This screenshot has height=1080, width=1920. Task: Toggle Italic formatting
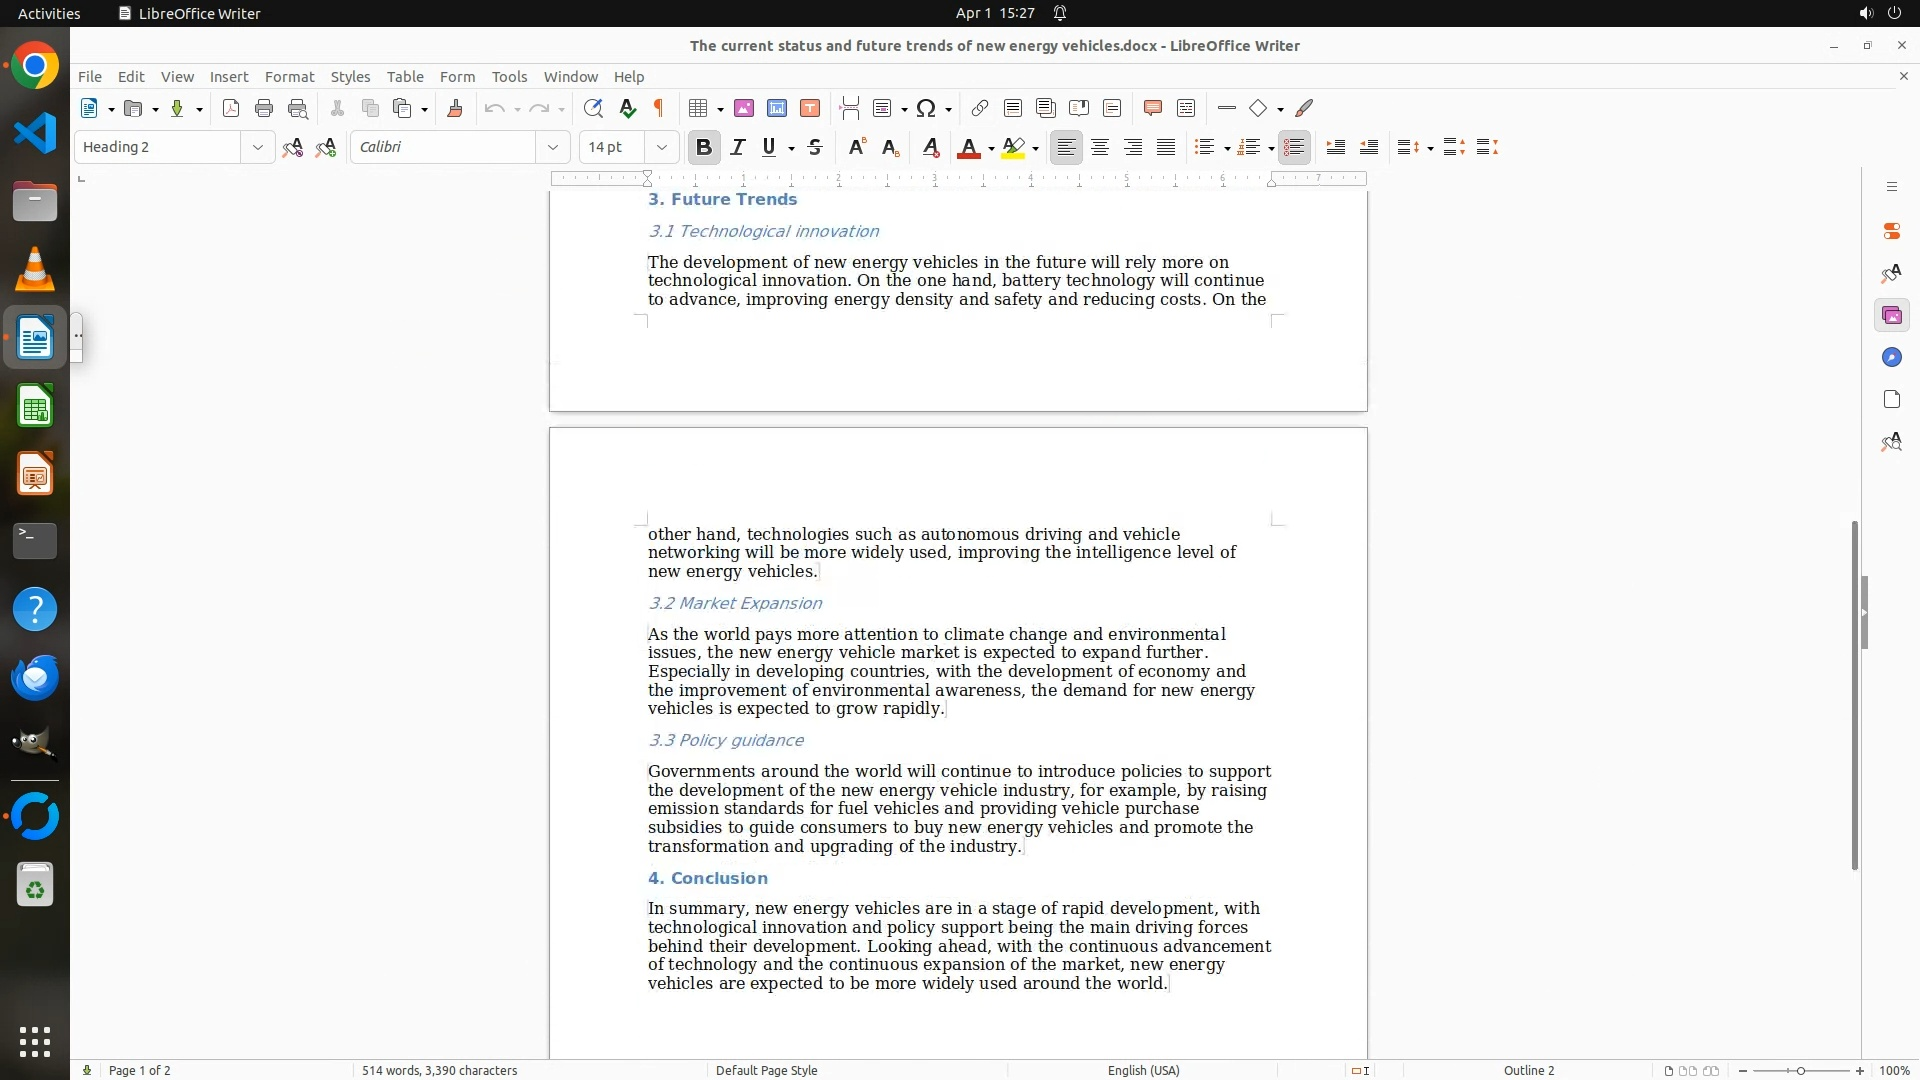(738, 148)
